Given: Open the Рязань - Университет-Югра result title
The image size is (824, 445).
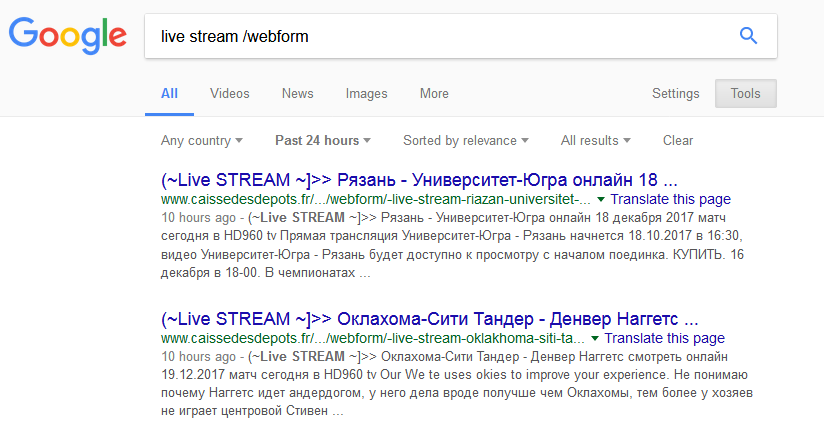Looking at the screenshot, I should tap(419, 180).
